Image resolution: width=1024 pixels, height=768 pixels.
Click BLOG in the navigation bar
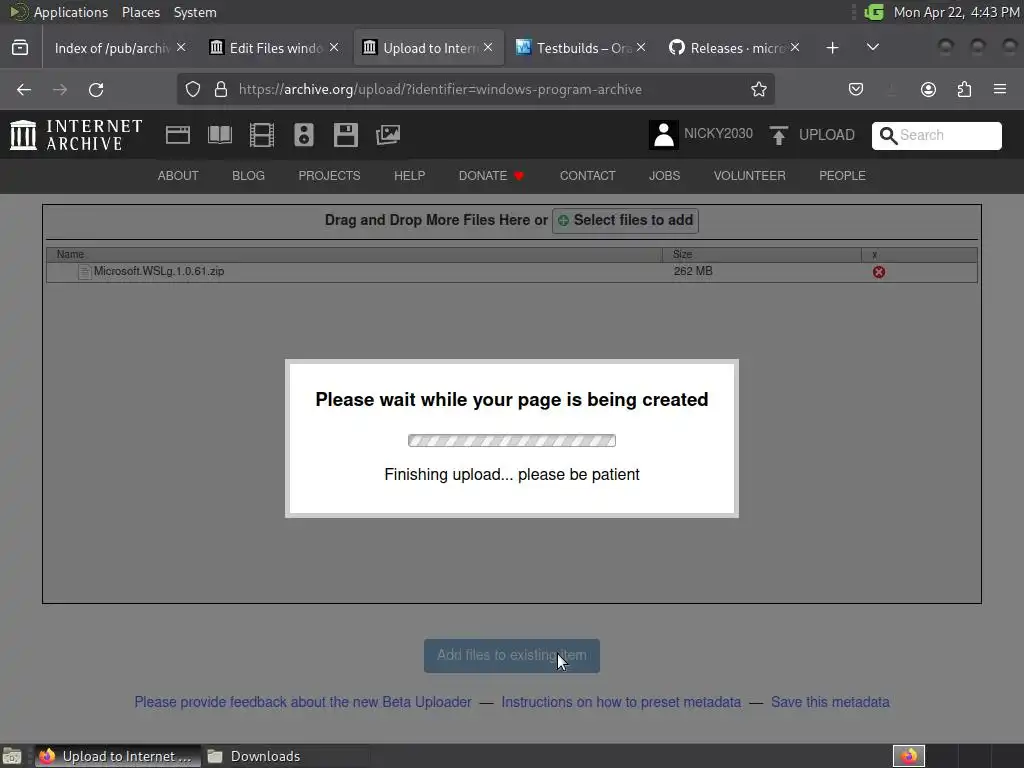click(248, 176)
